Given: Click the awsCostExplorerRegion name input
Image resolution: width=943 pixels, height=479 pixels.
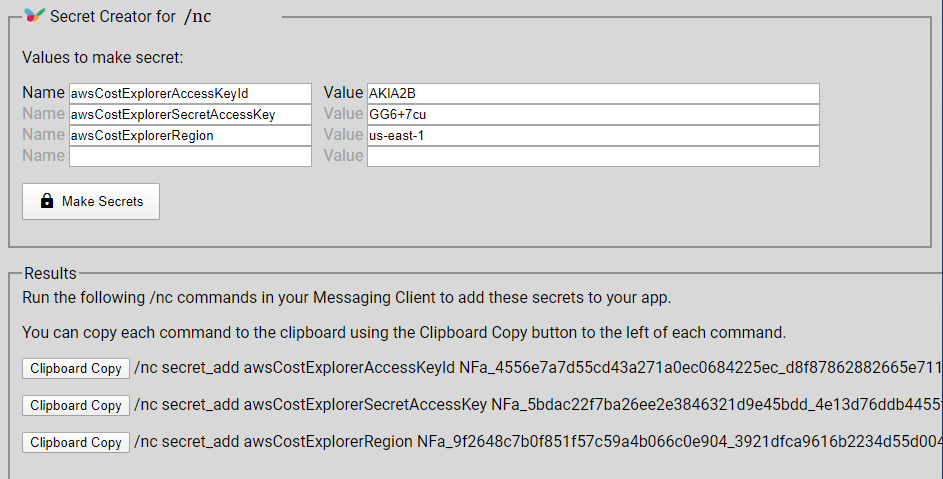Looking at the screenshot, I should coord(190,135).
